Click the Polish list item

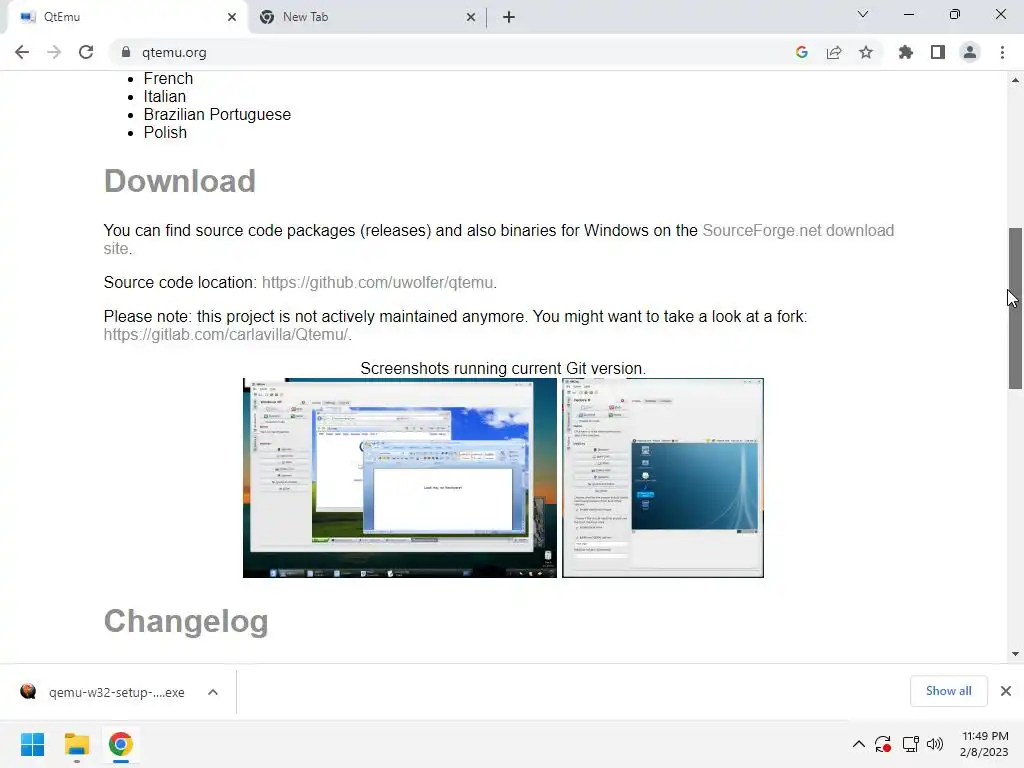[165, 133]
